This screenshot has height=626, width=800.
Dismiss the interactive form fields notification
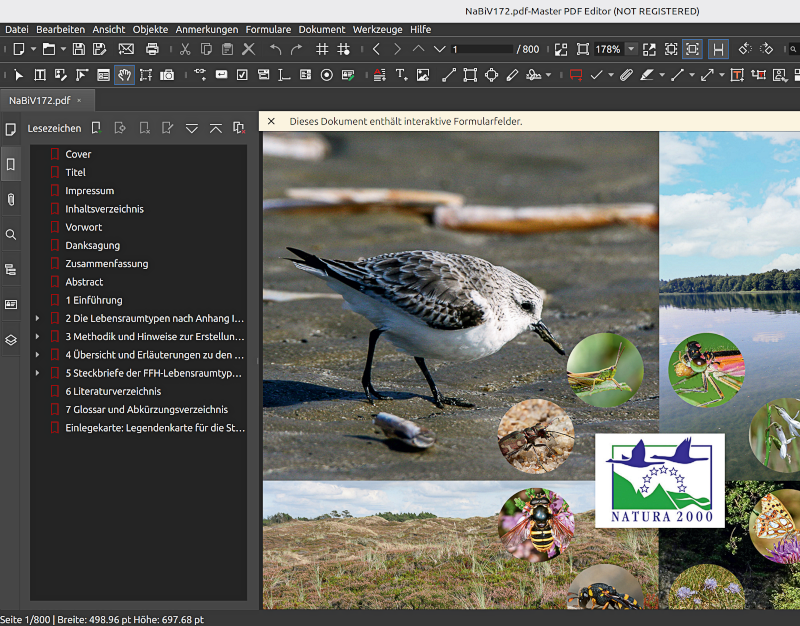[272, 120]
